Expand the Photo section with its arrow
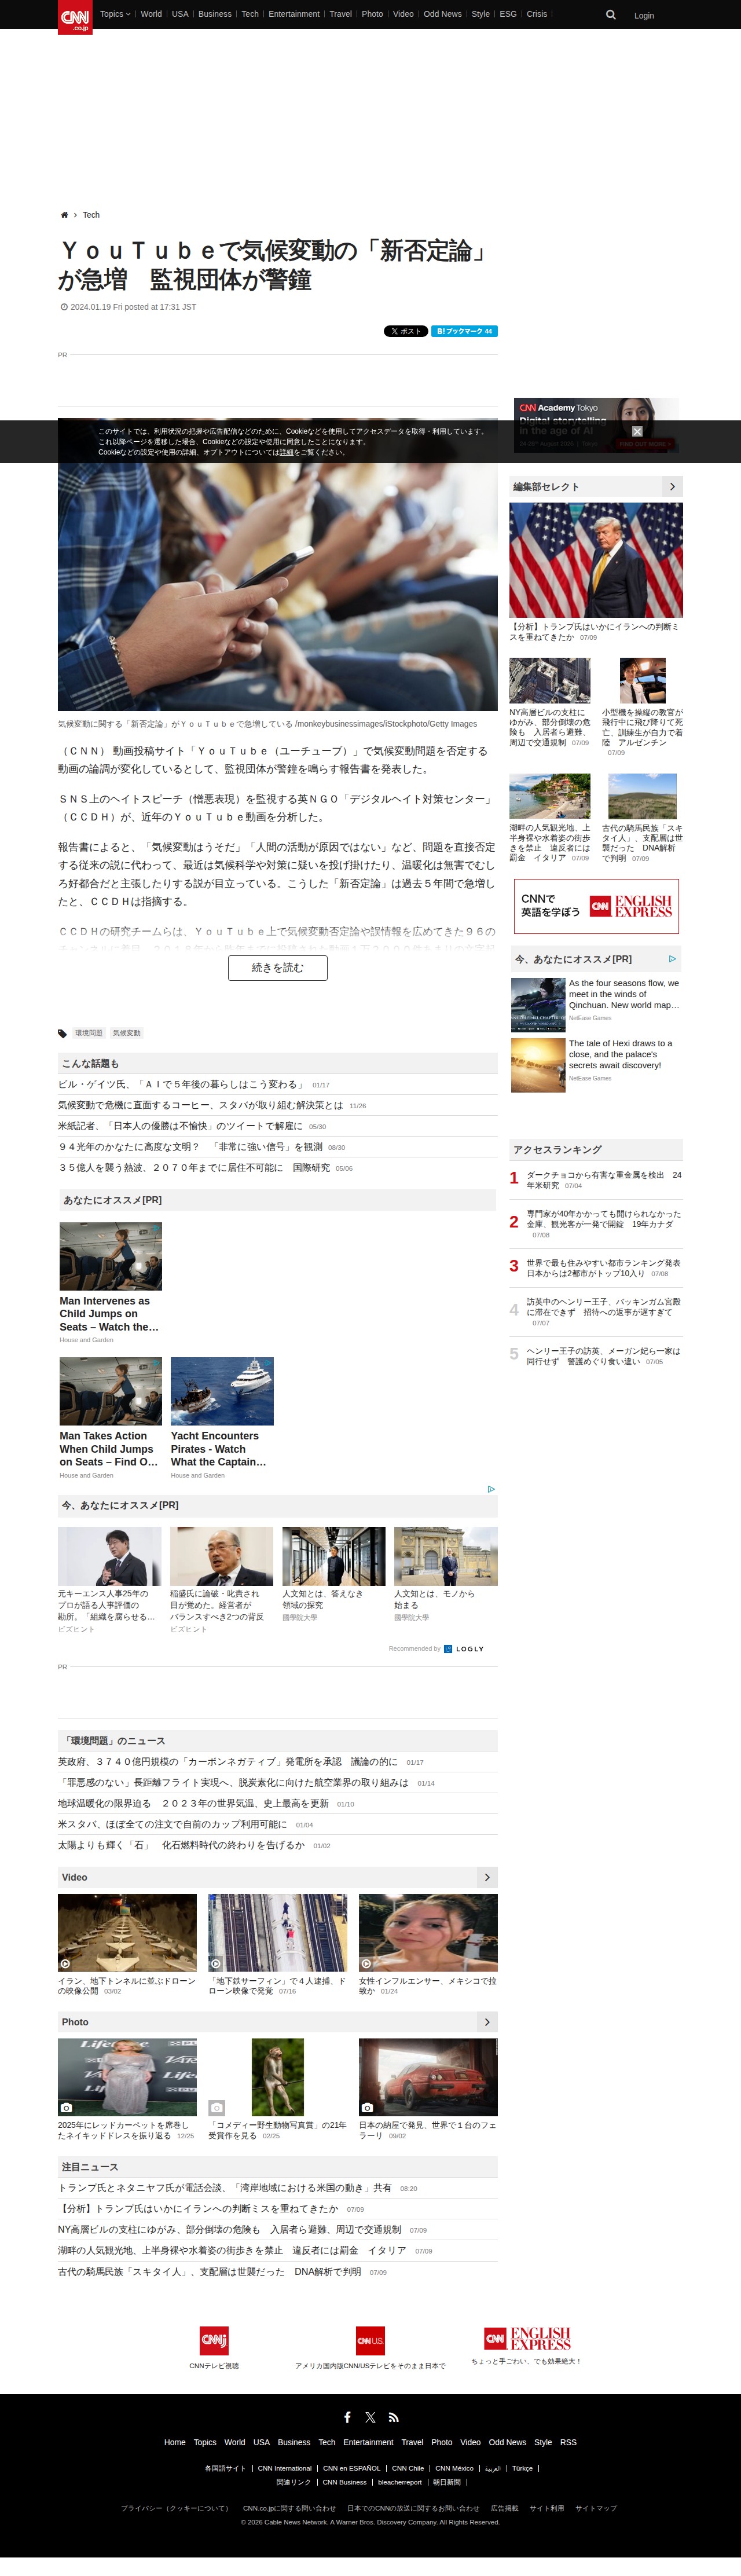 pos(487,2022)
